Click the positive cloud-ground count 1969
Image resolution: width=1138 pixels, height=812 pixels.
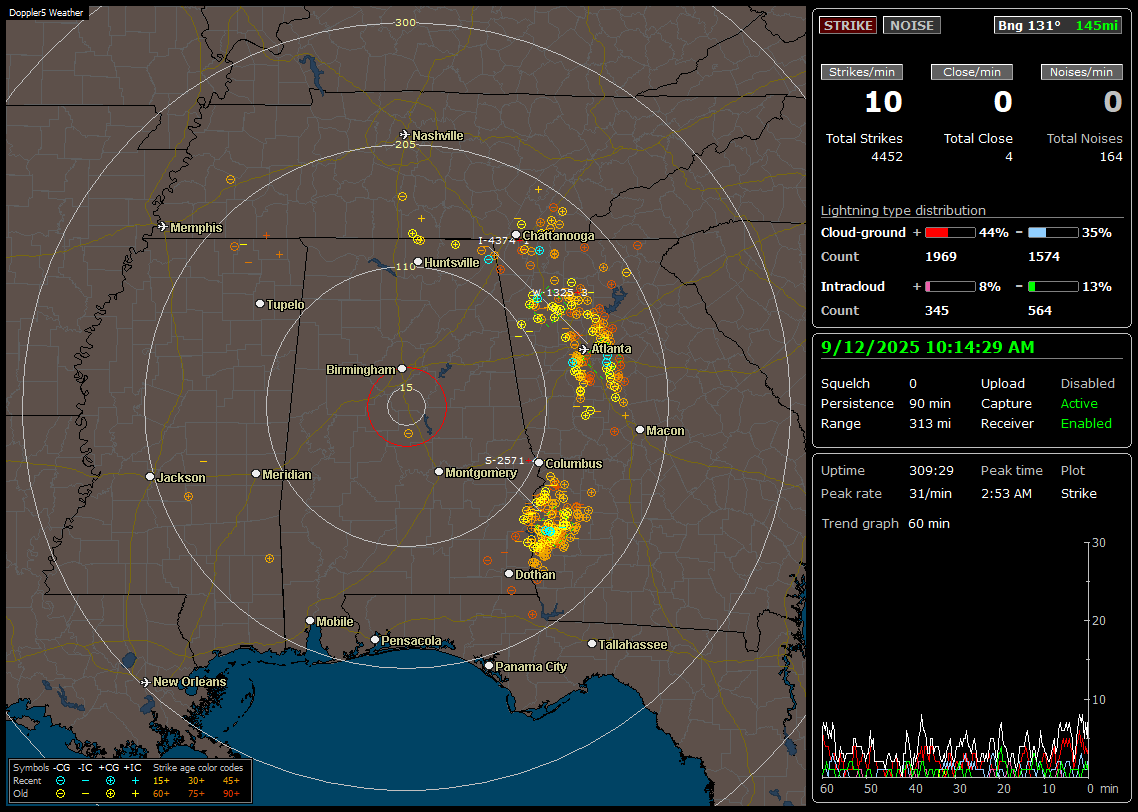coord(941,257)
